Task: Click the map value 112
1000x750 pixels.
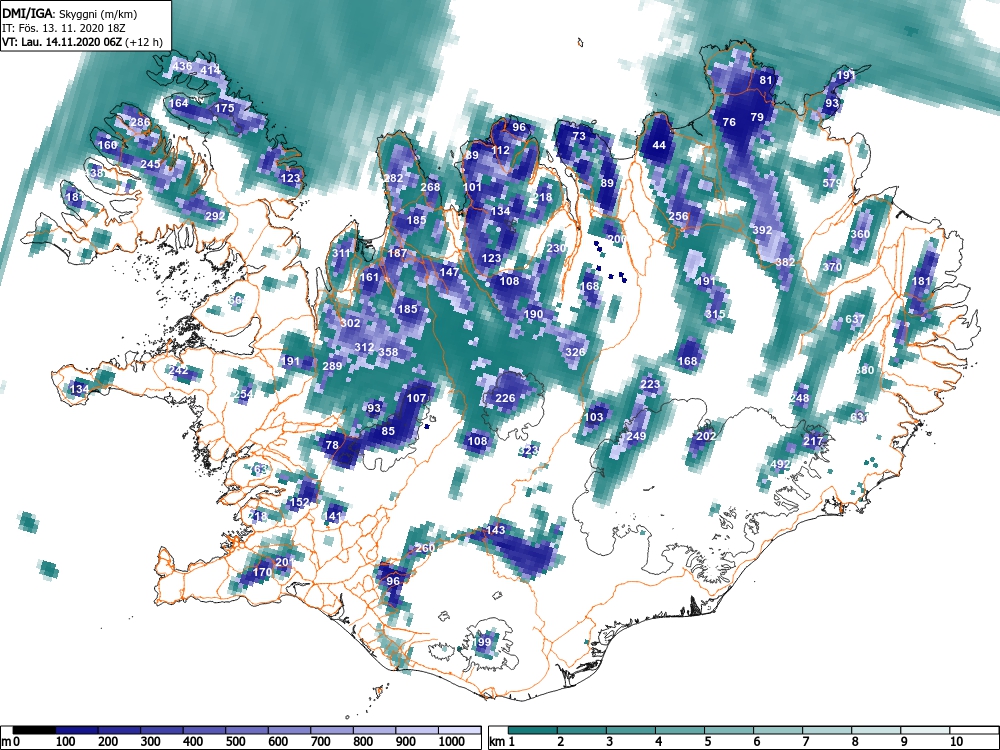Action: (501, 150)
